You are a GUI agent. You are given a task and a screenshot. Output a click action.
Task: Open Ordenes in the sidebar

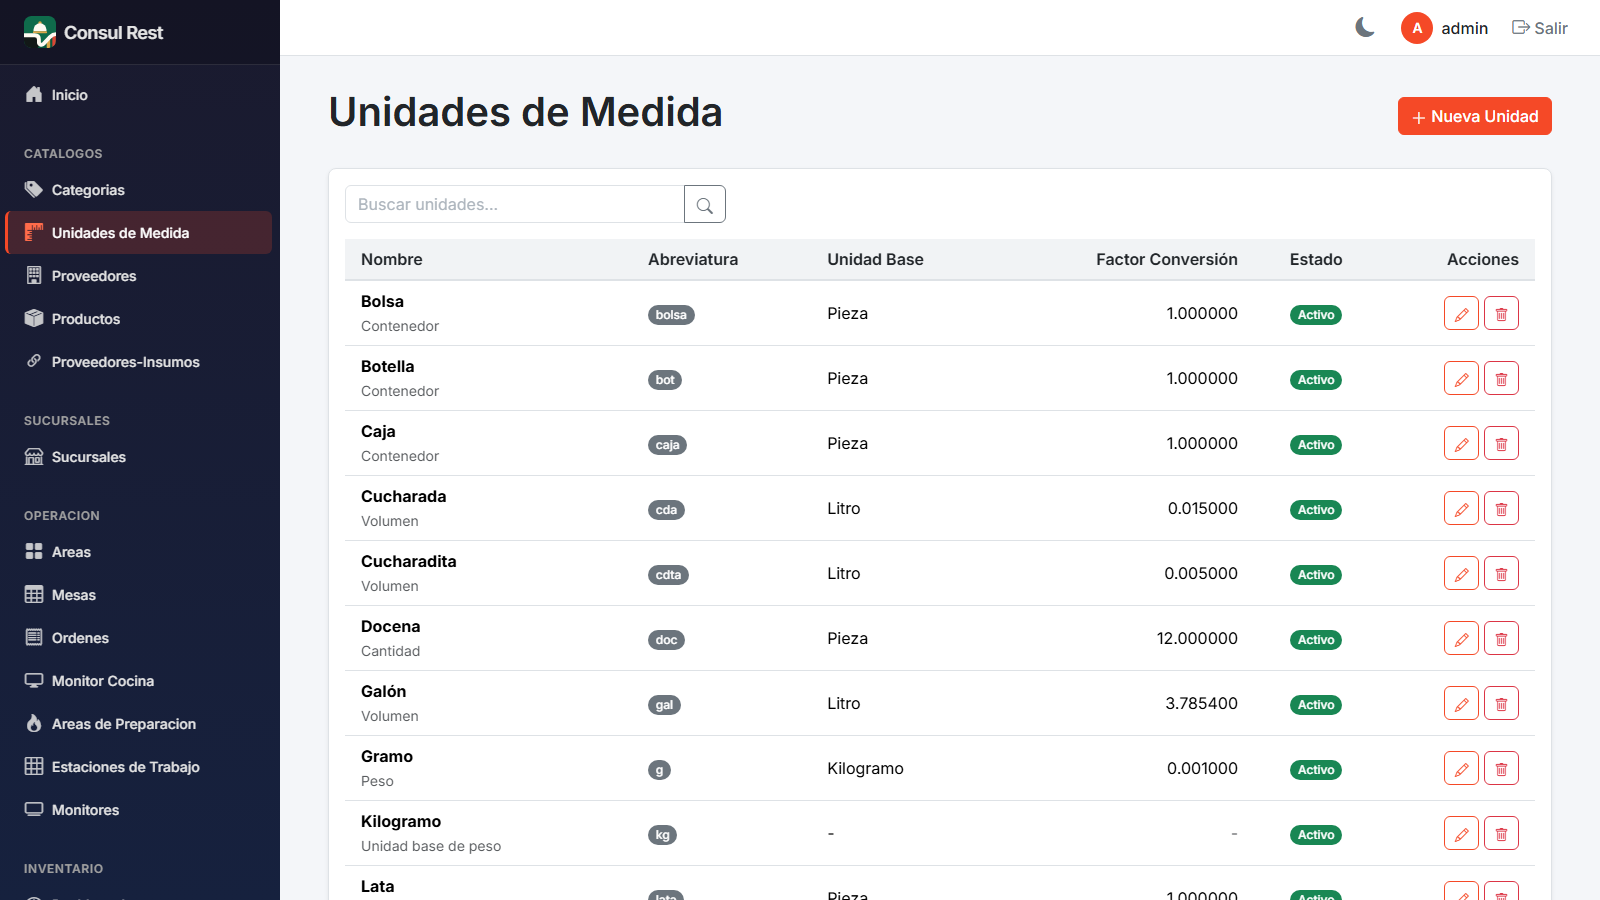139,638
